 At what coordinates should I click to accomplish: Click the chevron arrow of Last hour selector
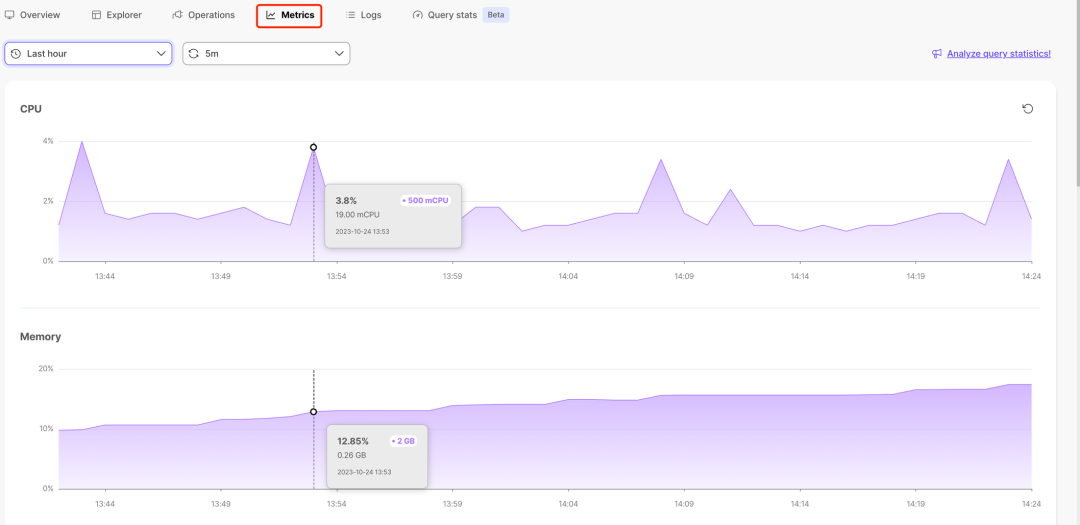162,53
